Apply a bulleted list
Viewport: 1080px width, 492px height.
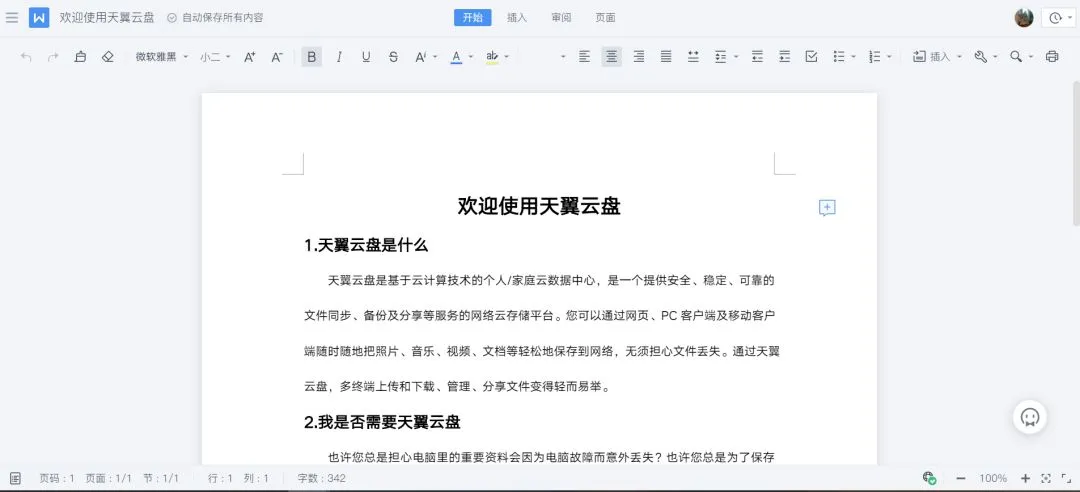click(x=839, y=57)
